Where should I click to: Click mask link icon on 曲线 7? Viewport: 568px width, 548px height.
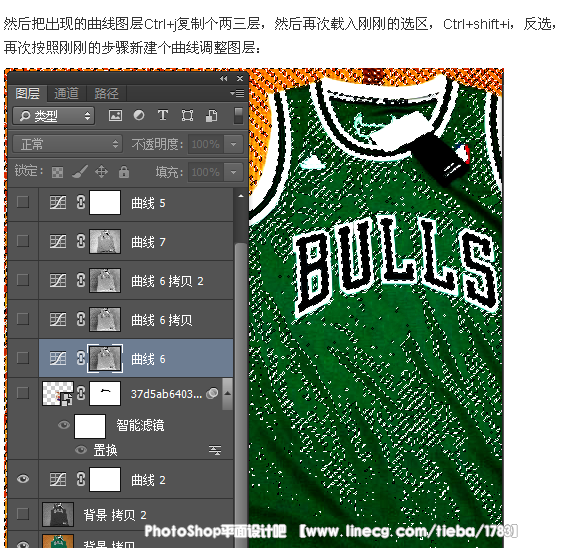click(81, 241)
